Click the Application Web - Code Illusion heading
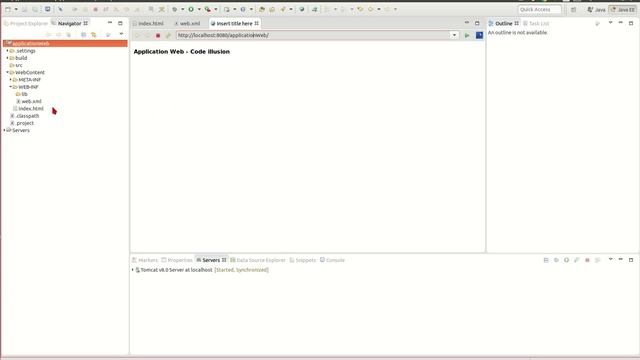Screen dimensions: 640x360 pyautogui.click(x=182, y=52)
